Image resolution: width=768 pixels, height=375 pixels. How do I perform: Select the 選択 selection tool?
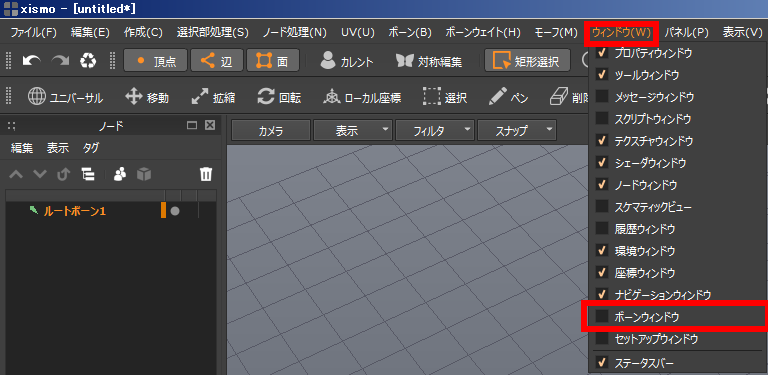point(445,97)
